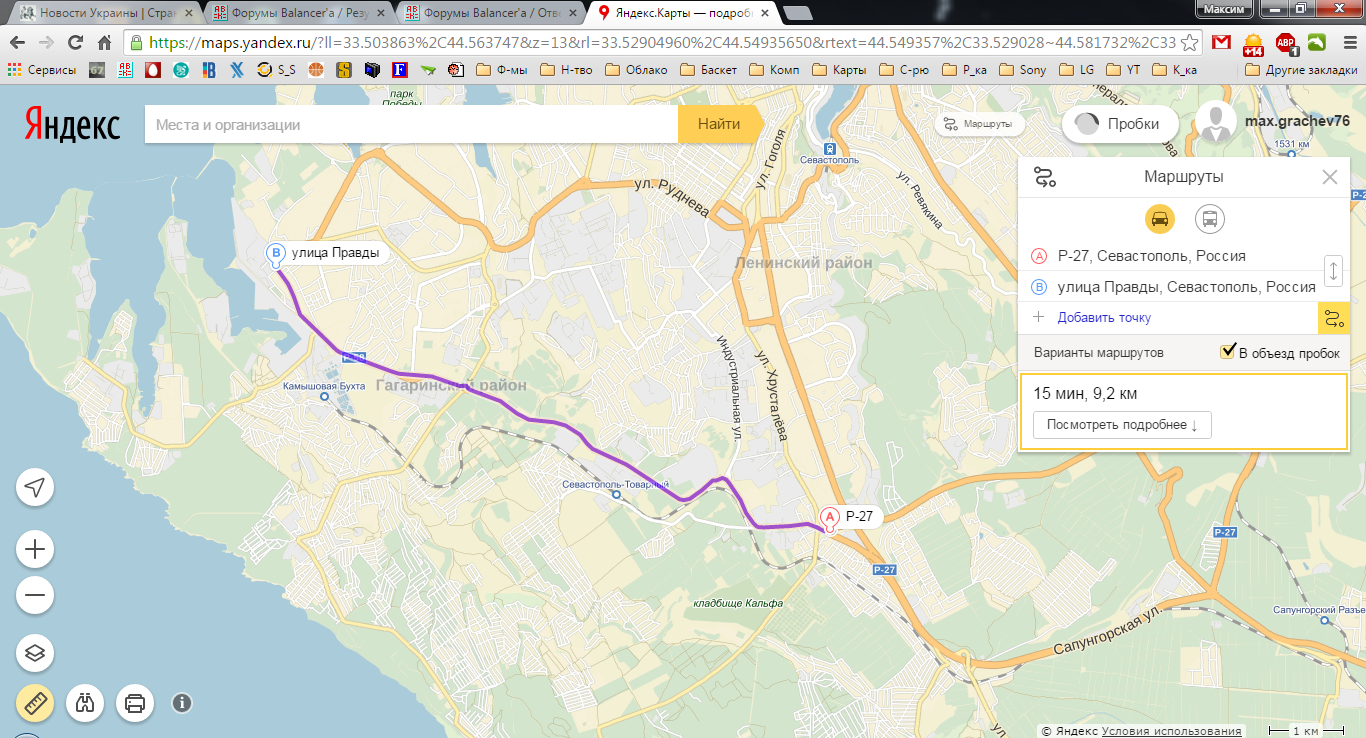
Task: Expand 'Посмотреть подробнее' route details
Action: click(x=1122, y=424)
